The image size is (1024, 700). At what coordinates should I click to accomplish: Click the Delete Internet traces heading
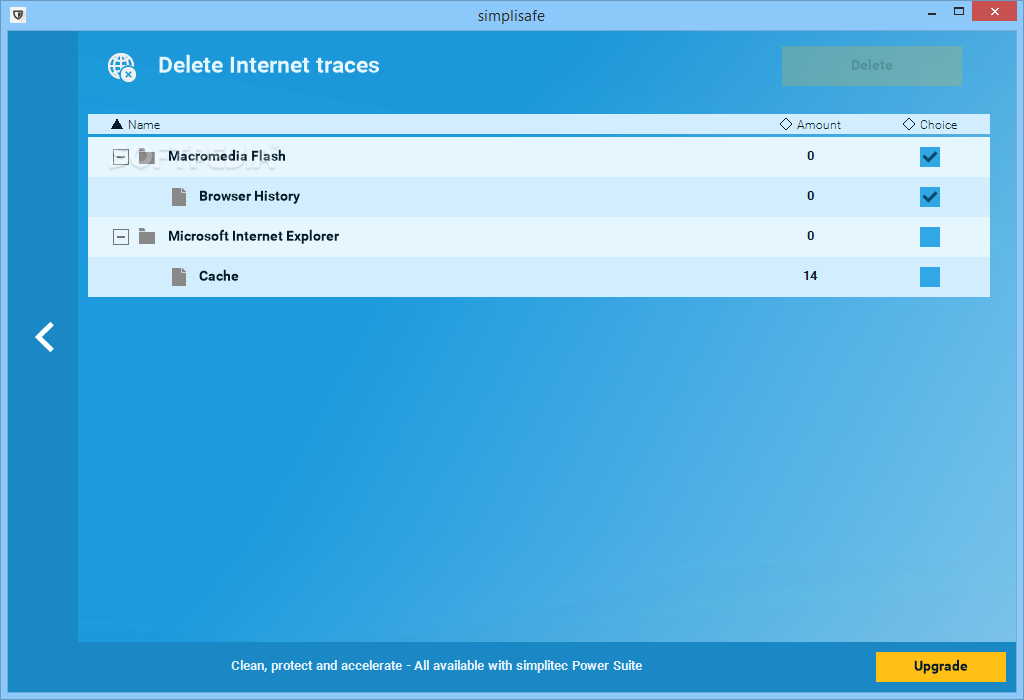(268, 65)
